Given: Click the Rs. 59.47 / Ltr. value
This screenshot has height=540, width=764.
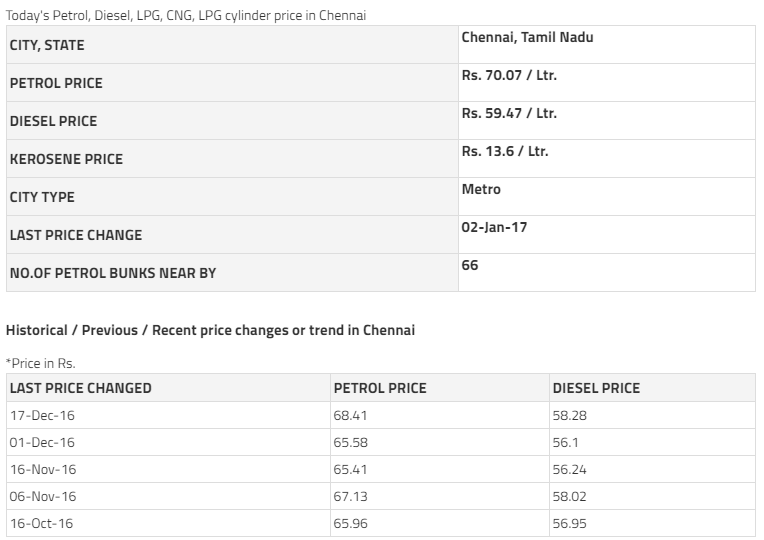Looking at the screenshot, I should (x=509, y=114).
